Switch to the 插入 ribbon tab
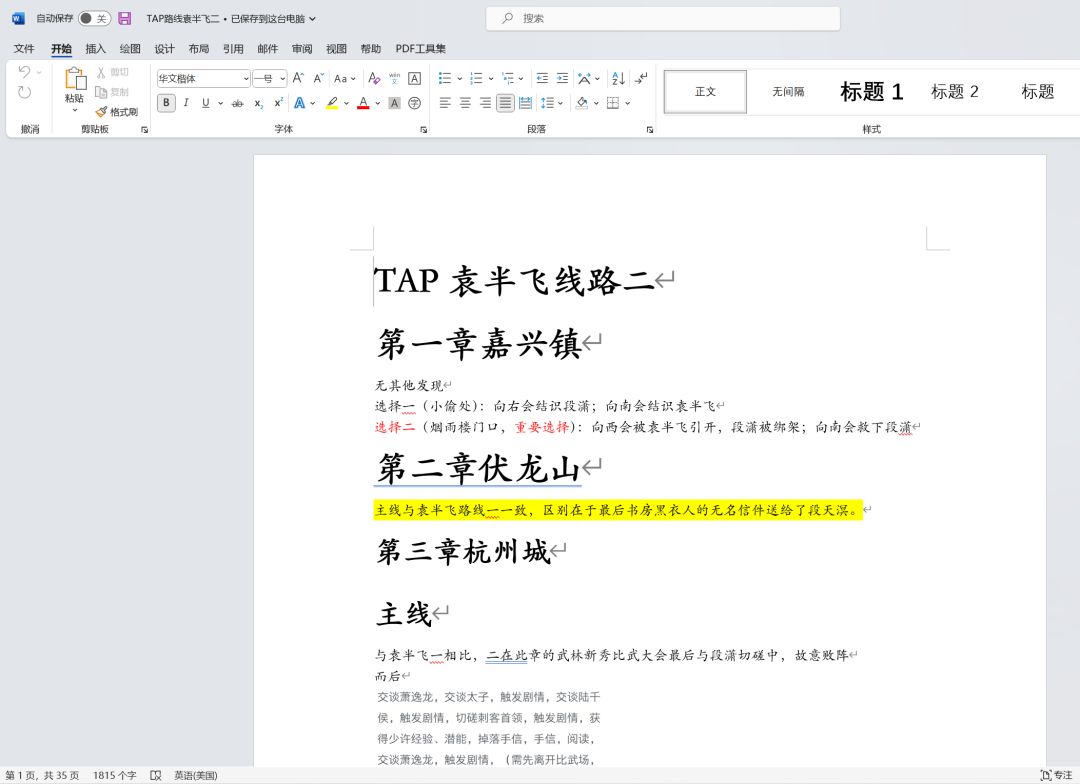The height and width of the screenshot is (784, 1080). (x=94, y=48)
